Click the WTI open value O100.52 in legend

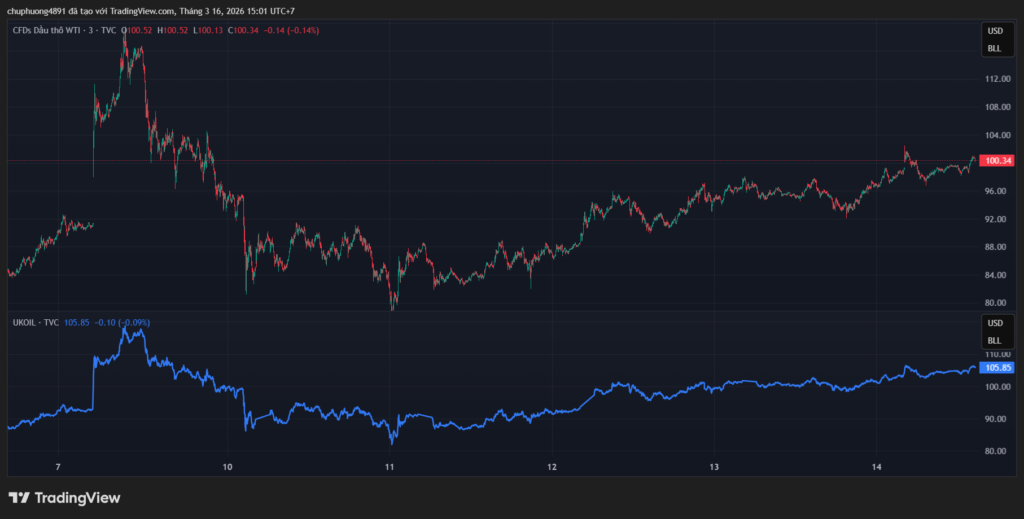click(x=138, y=30)
